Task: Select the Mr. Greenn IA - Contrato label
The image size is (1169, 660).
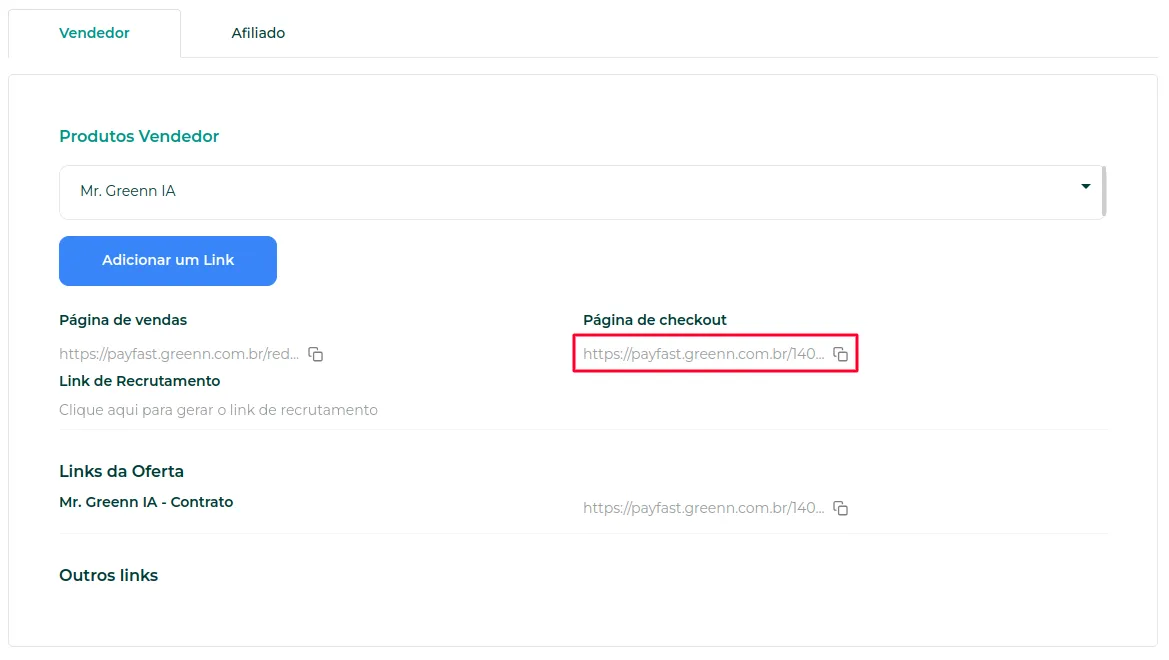Action: coord(146,503)
